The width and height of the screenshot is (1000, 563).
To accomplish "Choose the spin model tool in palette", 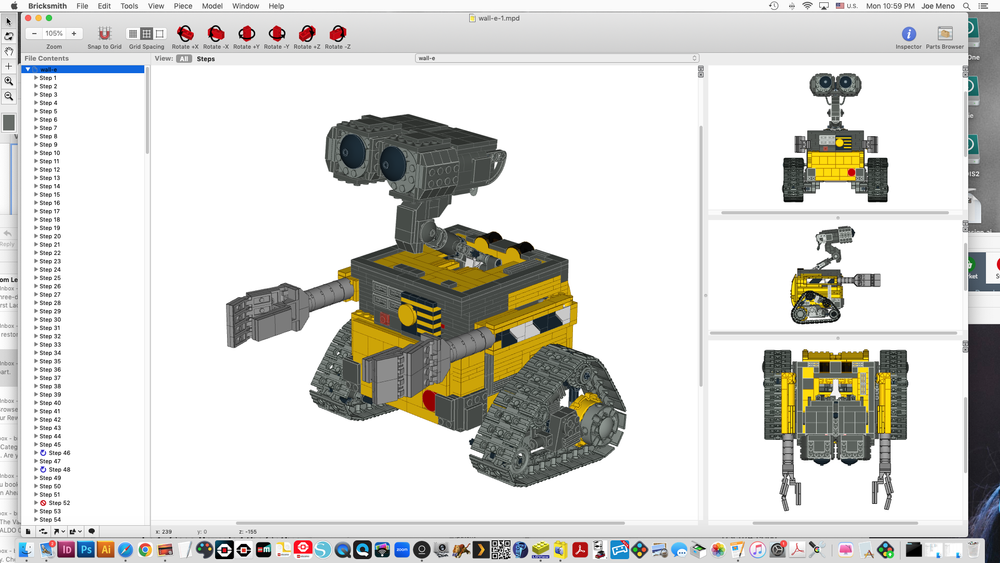I will point(8,36).
